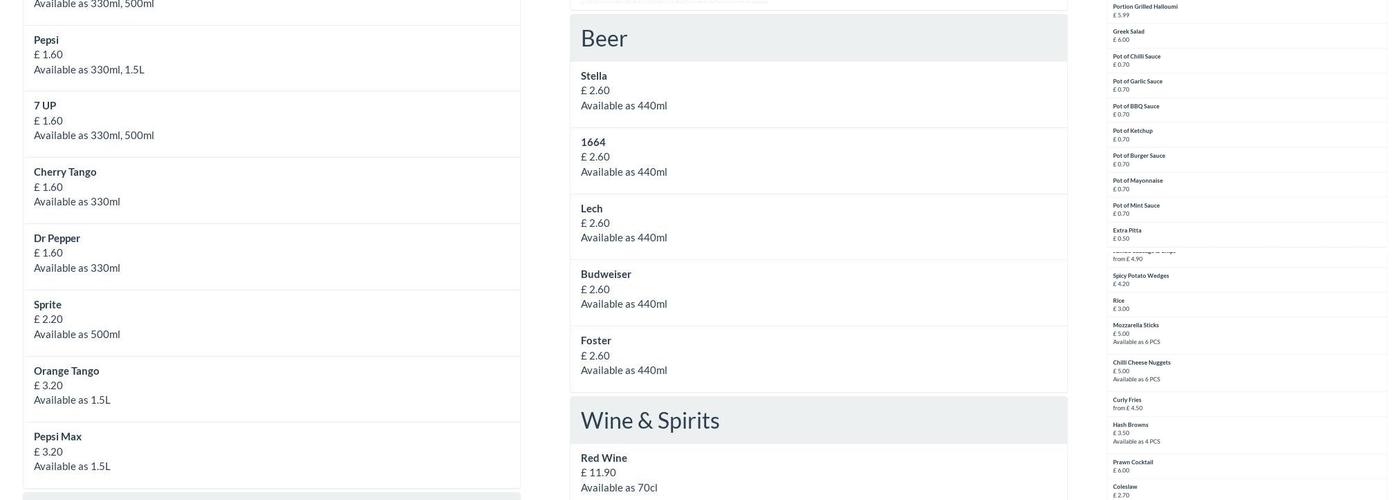Choose Mozzarella Sticks in side list

[1136, 325]
